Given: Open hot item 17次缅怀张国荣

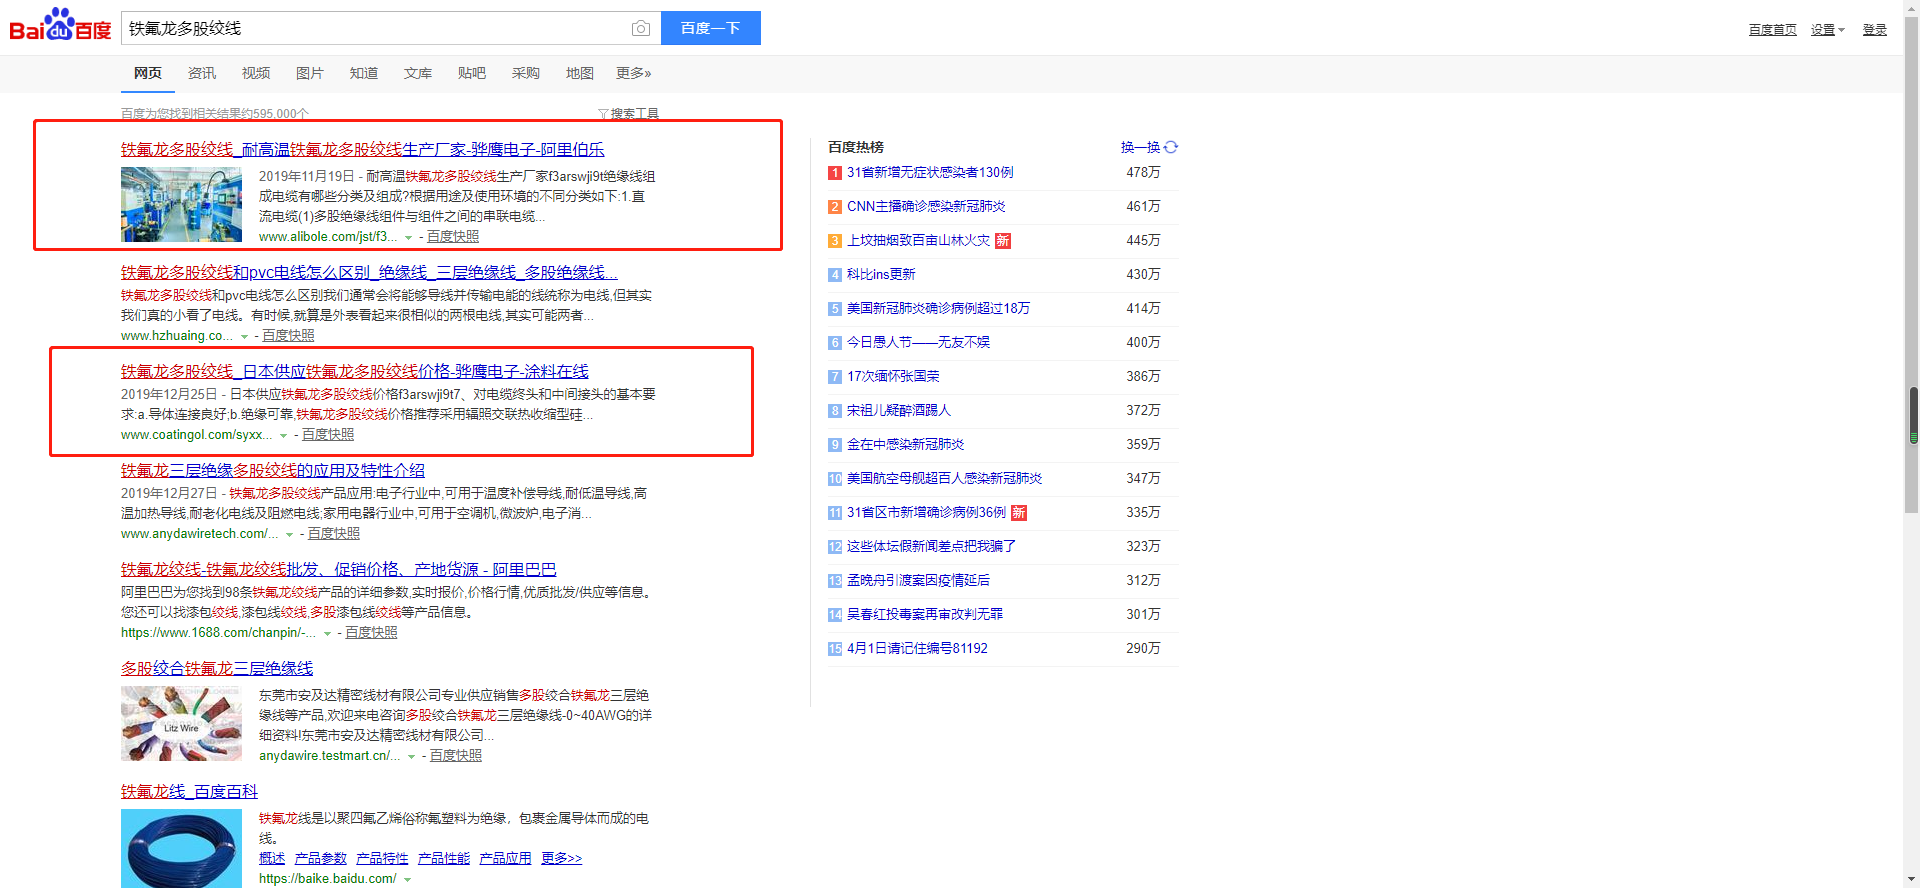Looking at the screenshot, I should 893,377.
